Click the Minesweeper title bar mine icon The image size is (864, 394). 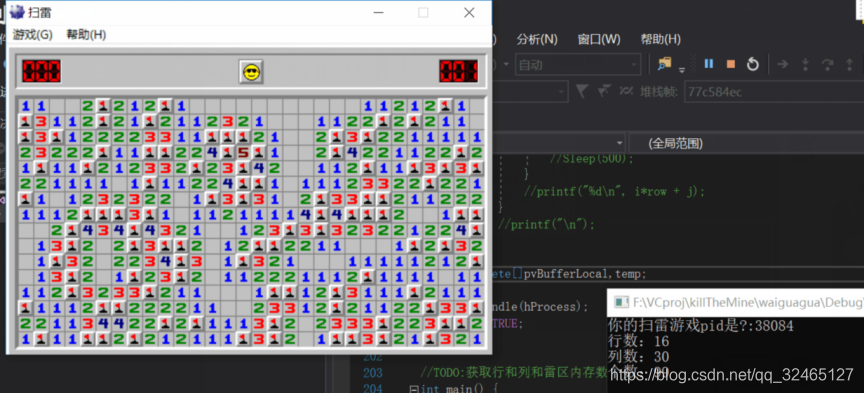coord(17,12)
